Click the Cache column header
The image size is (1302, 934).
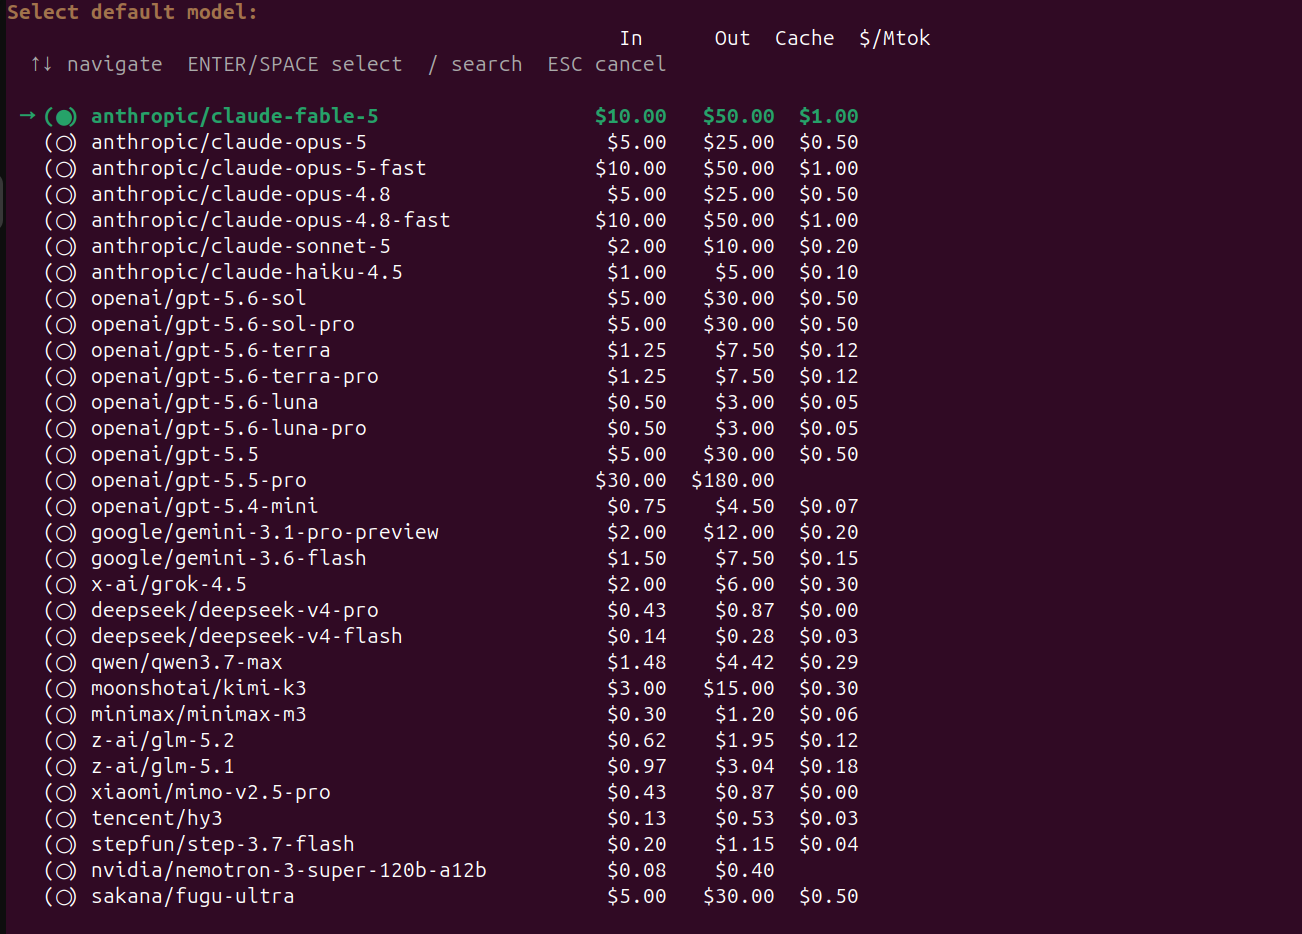[x=804, y=38]
